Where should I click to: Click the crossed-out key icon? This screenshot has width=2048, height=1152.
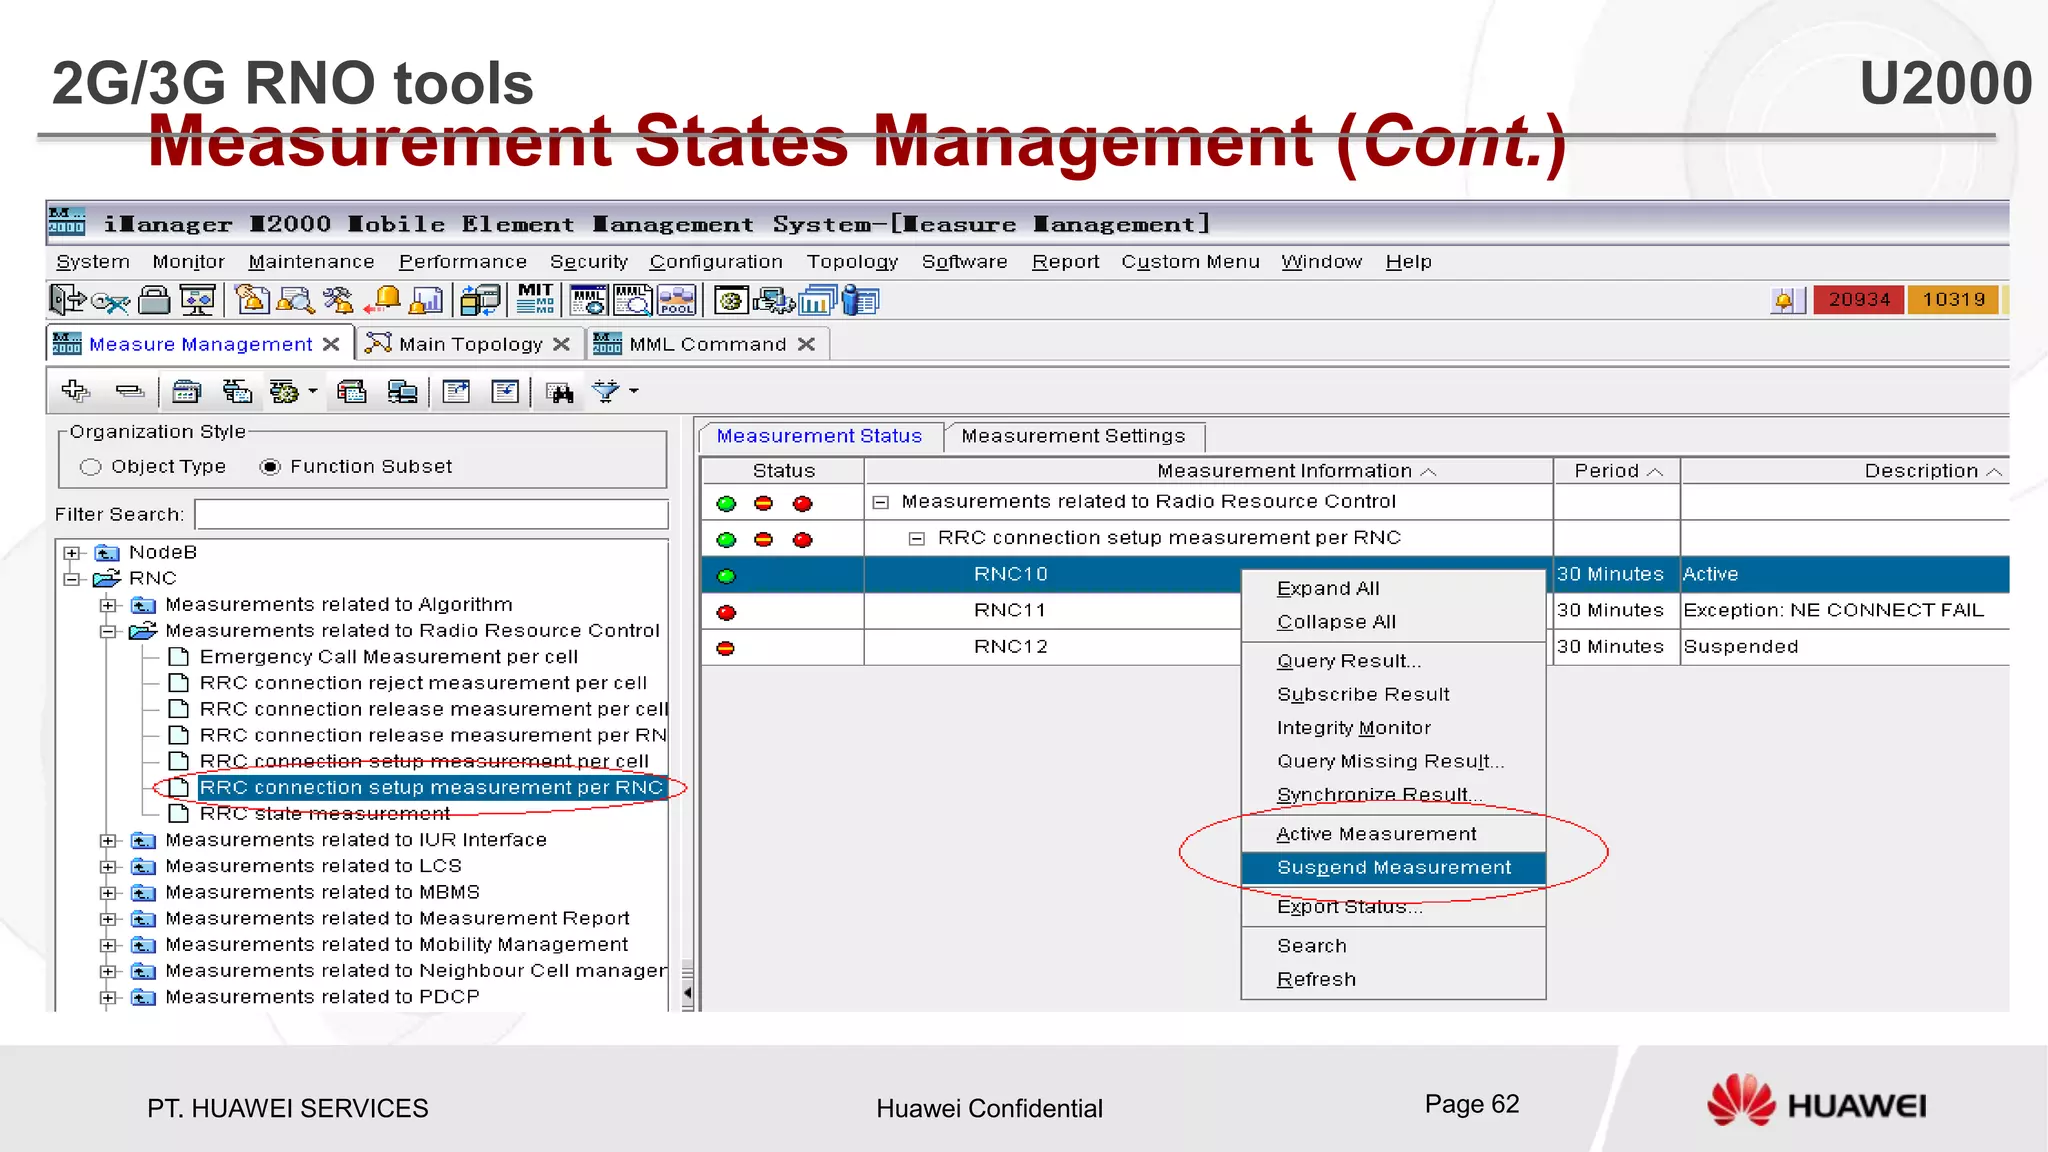point(110,301)
